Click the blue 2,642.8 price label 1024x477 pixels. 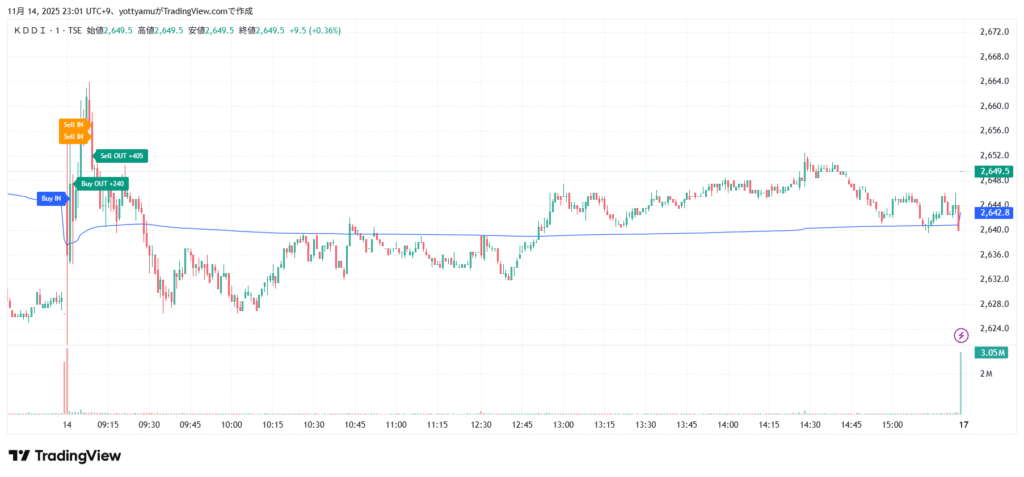pyautogui.click(x=996, y=213)
